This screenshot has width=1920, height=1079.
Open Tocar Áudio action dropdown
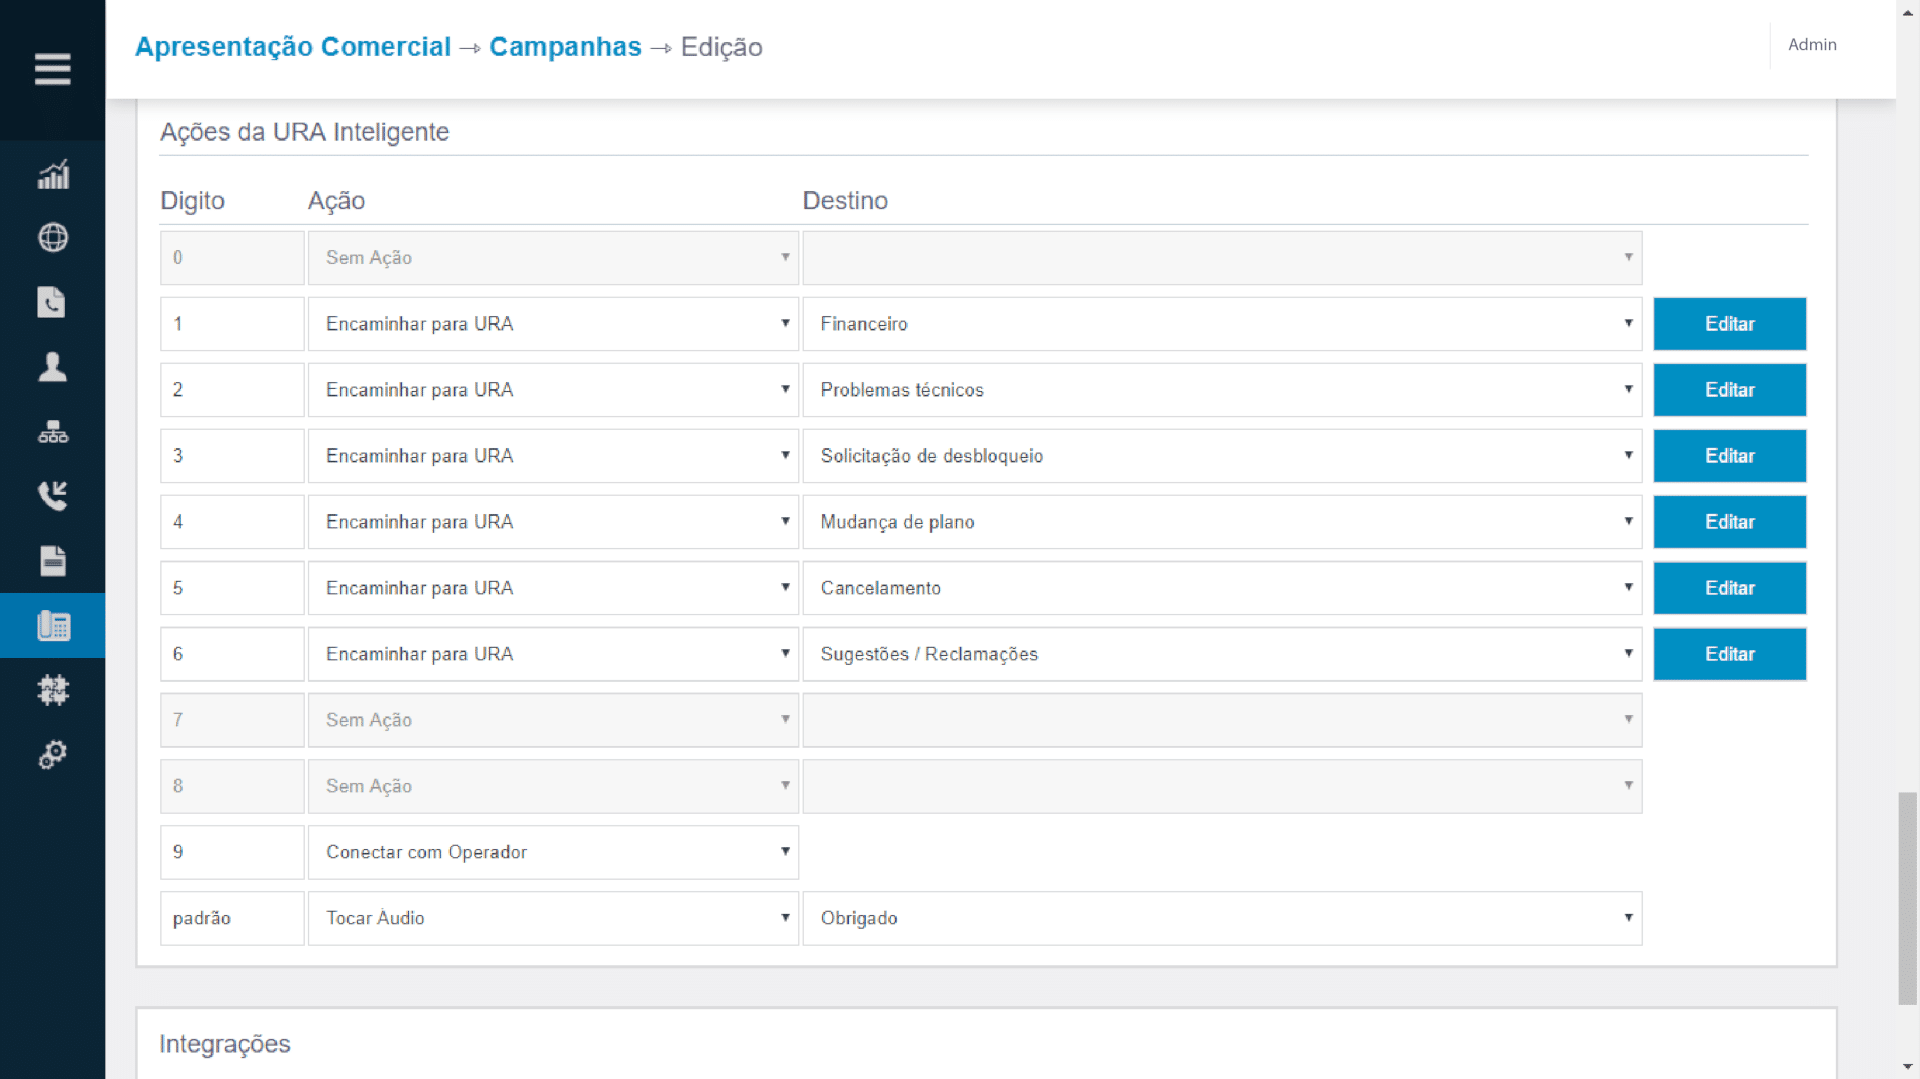coord(553,918)
